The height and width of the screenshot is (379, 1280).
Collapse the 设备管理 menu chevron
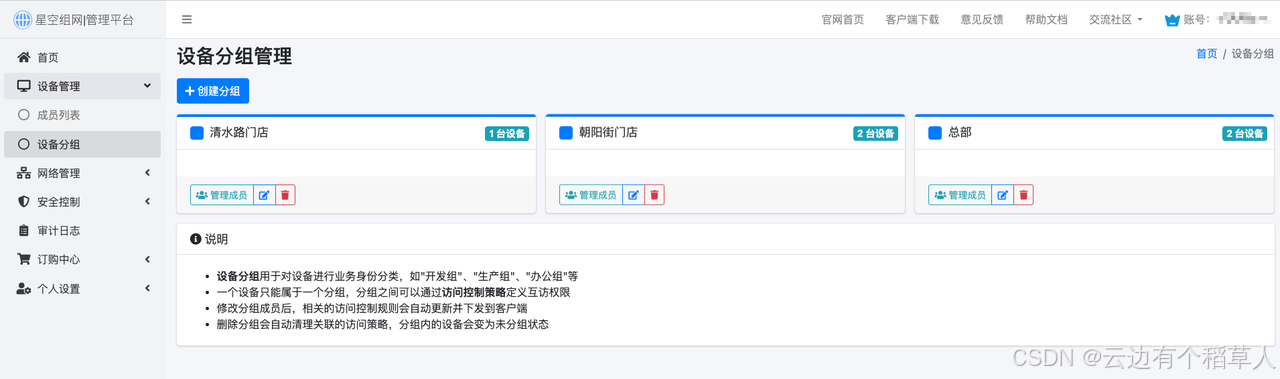147,86
